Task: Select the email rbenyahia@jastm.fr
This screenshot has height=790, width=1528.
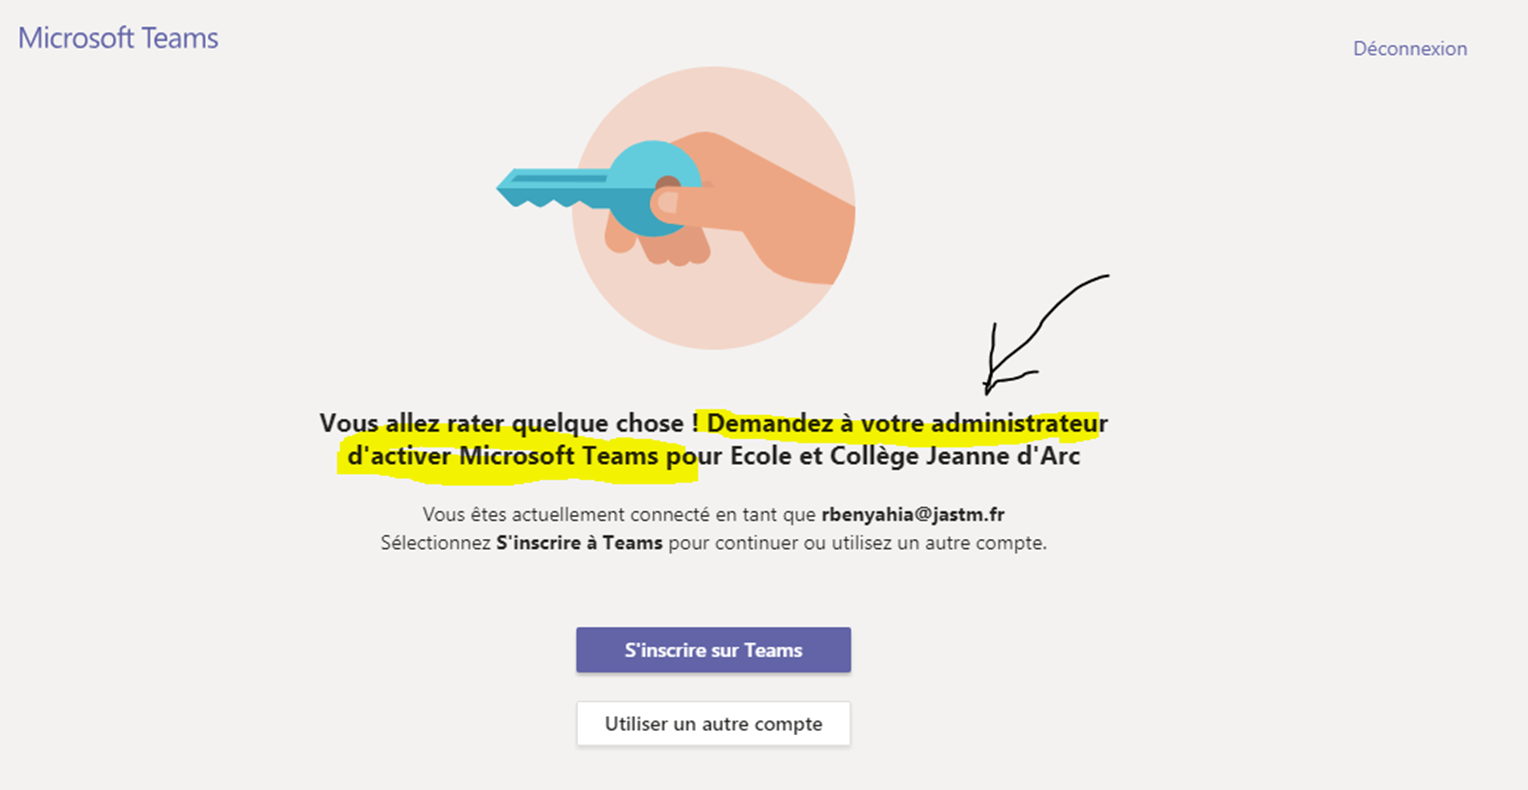Action: (x=912, y=515)
